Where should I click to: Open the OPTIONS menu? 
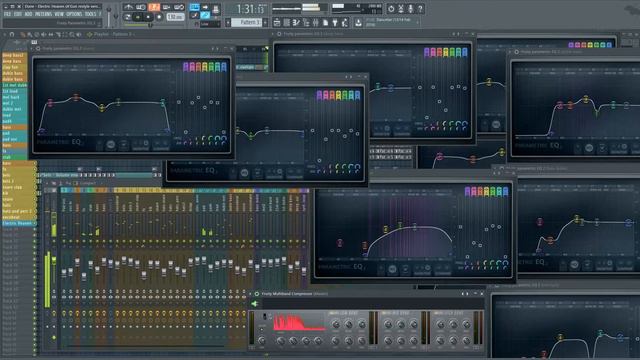74,14
